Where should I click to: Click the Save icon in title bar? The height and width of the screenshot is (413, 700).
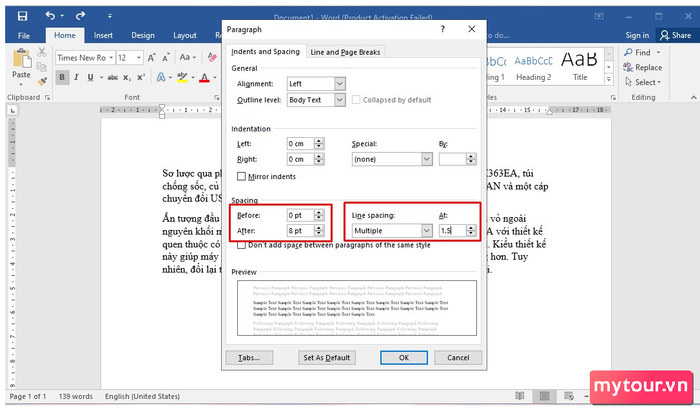coord(22,16)
